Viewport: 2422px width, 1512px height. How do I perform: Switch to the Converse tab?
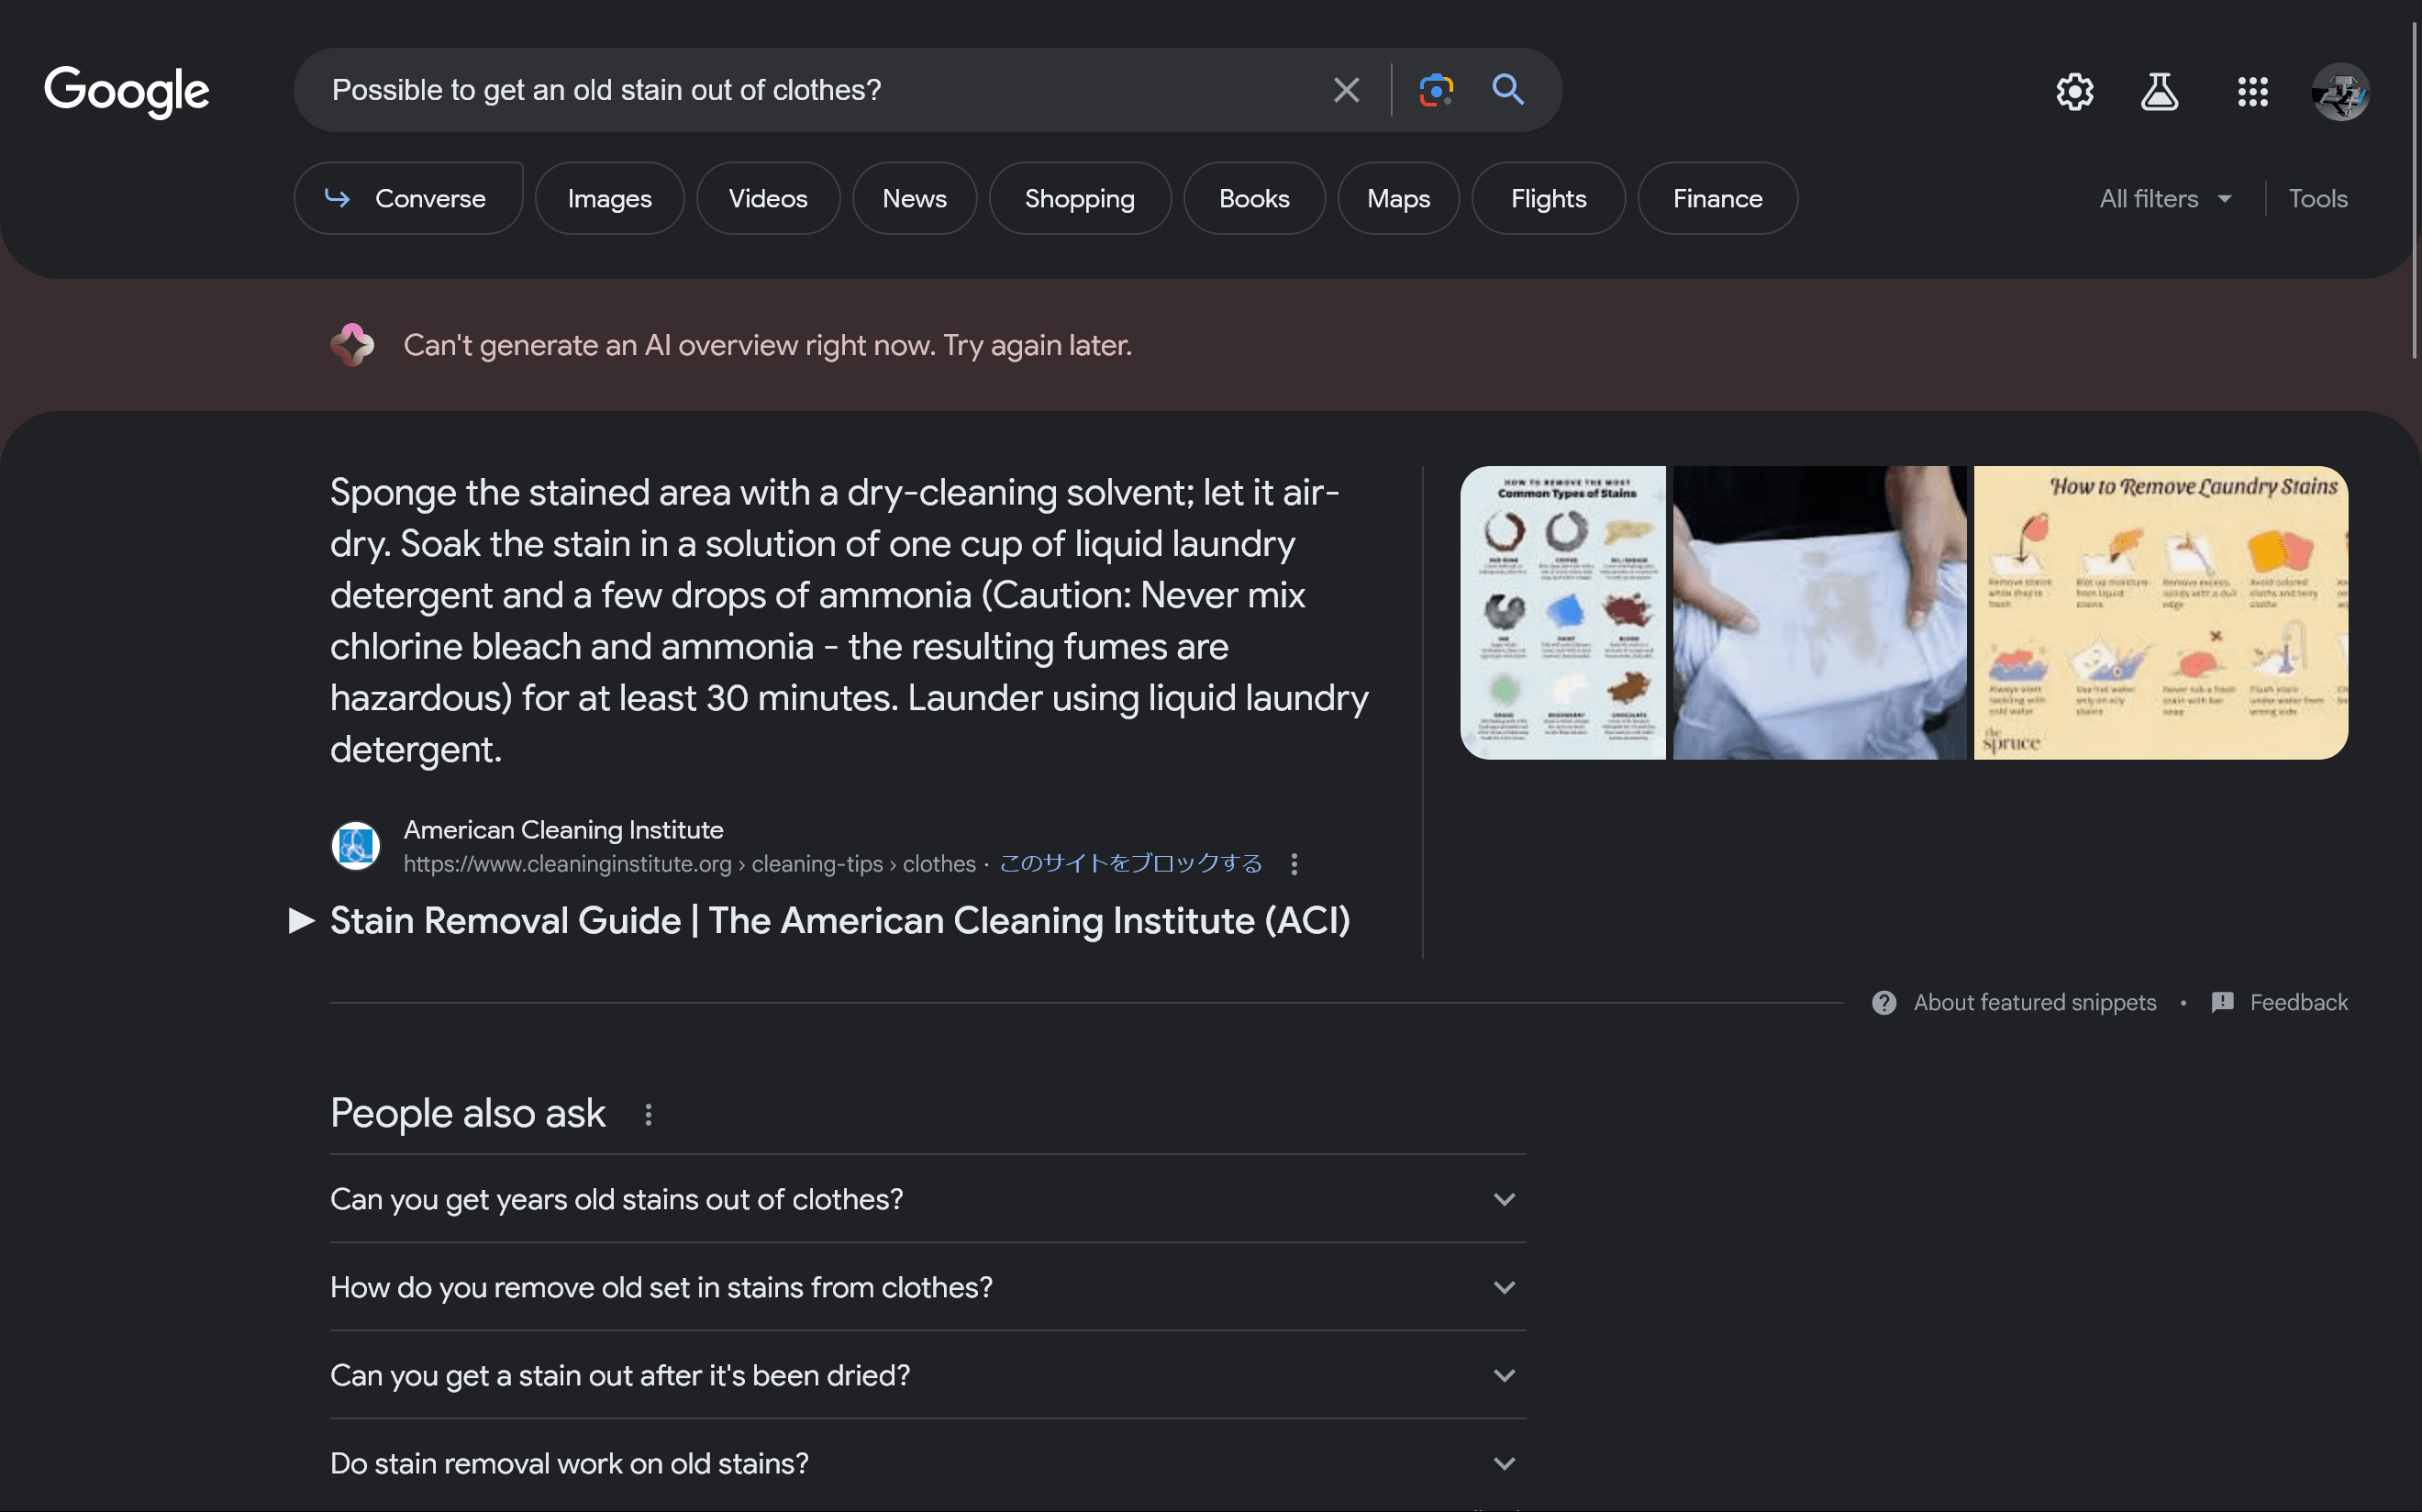[408, 199]
